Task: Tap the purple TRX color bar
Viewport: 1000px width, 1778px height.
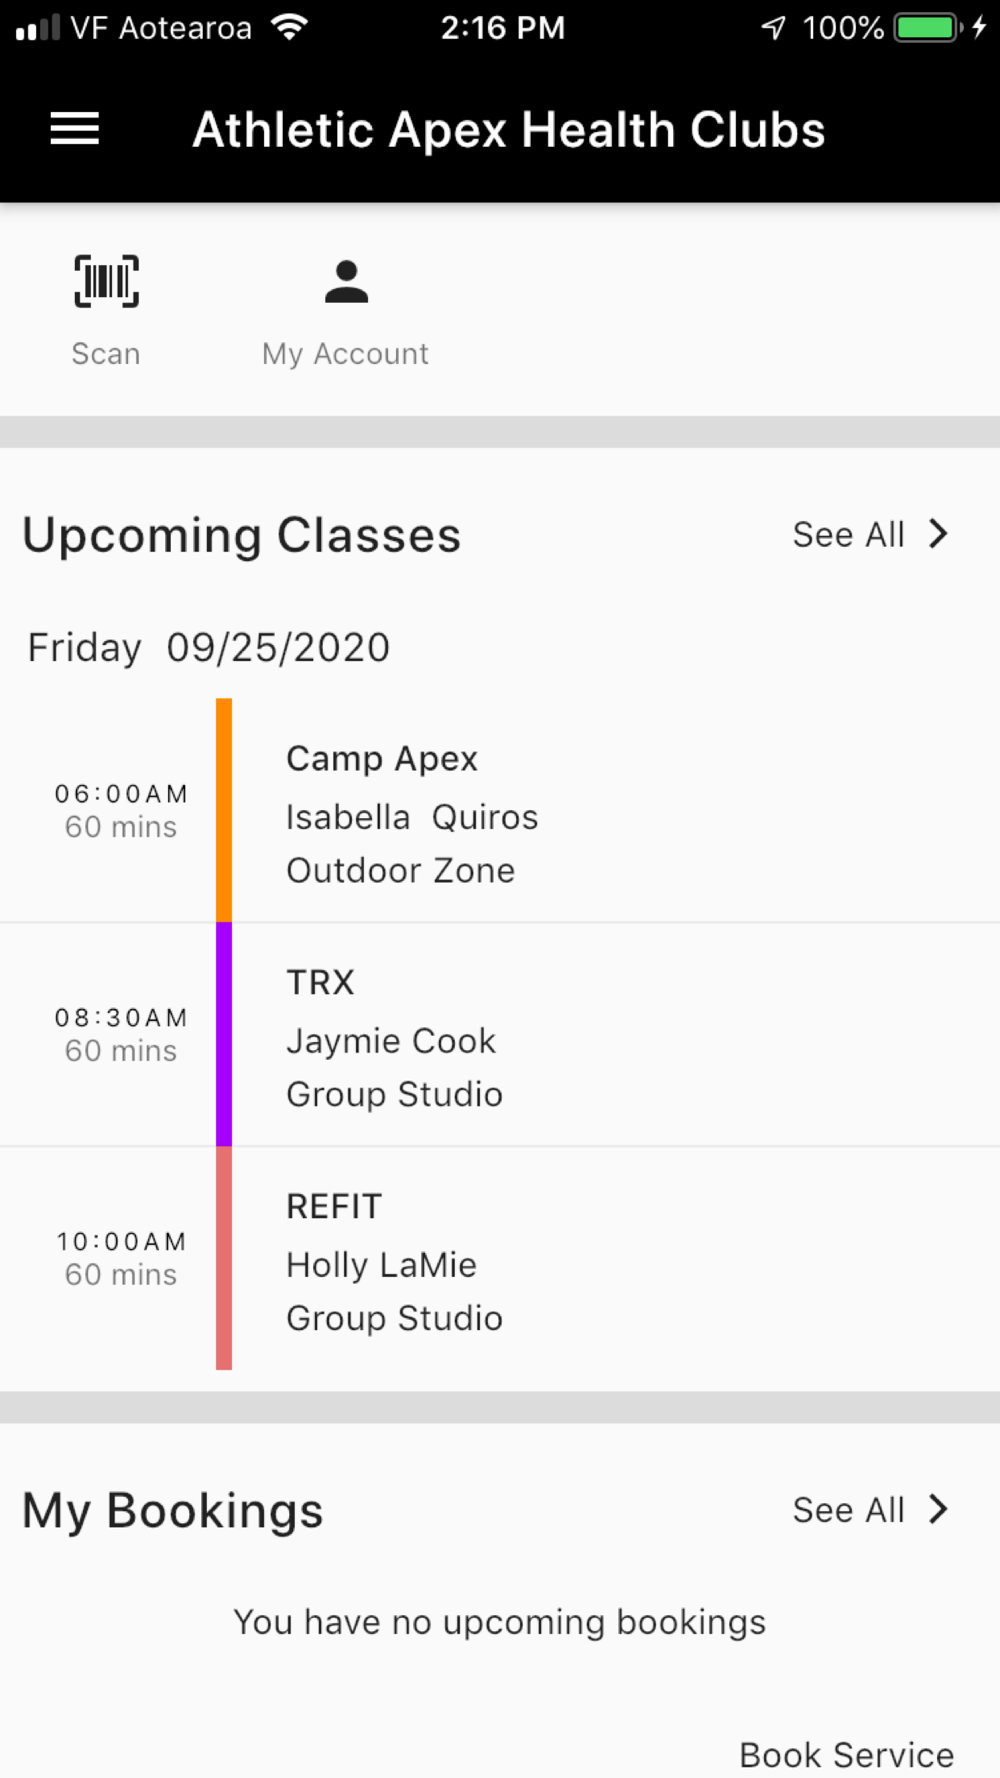Action: pos(224,1034)
